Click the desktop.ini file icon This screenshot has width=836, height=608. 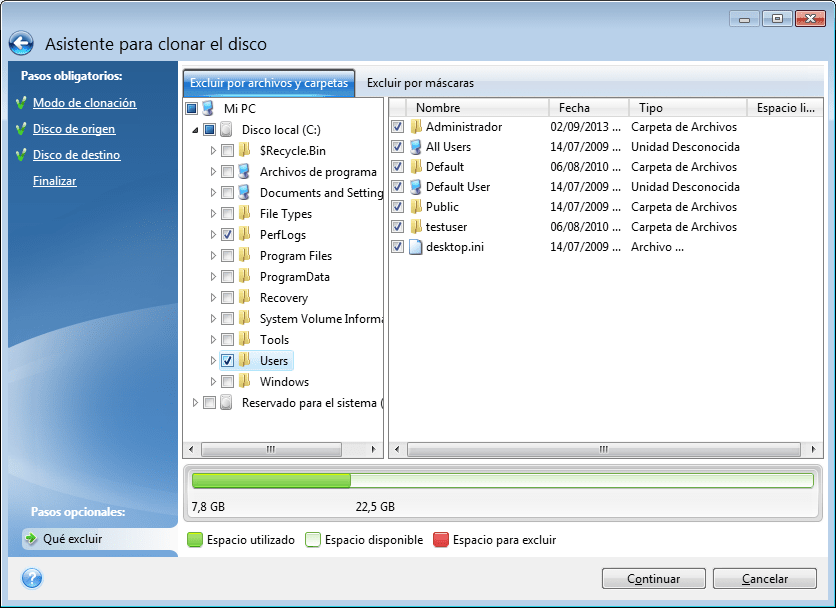click(416, 247)
